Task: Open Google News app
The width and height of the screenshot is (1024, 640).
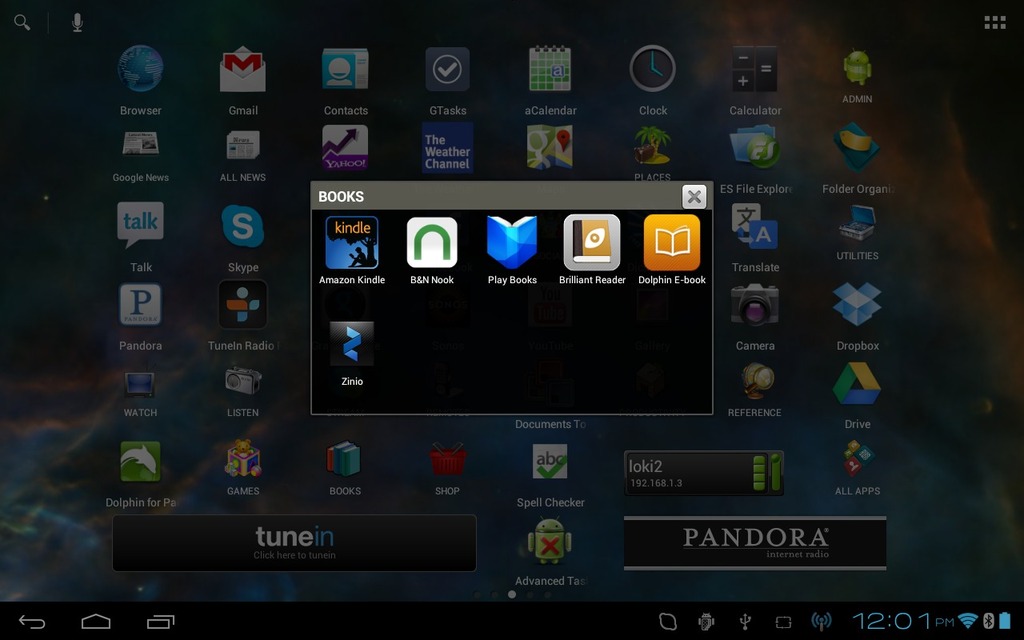Action: point(140,144)
